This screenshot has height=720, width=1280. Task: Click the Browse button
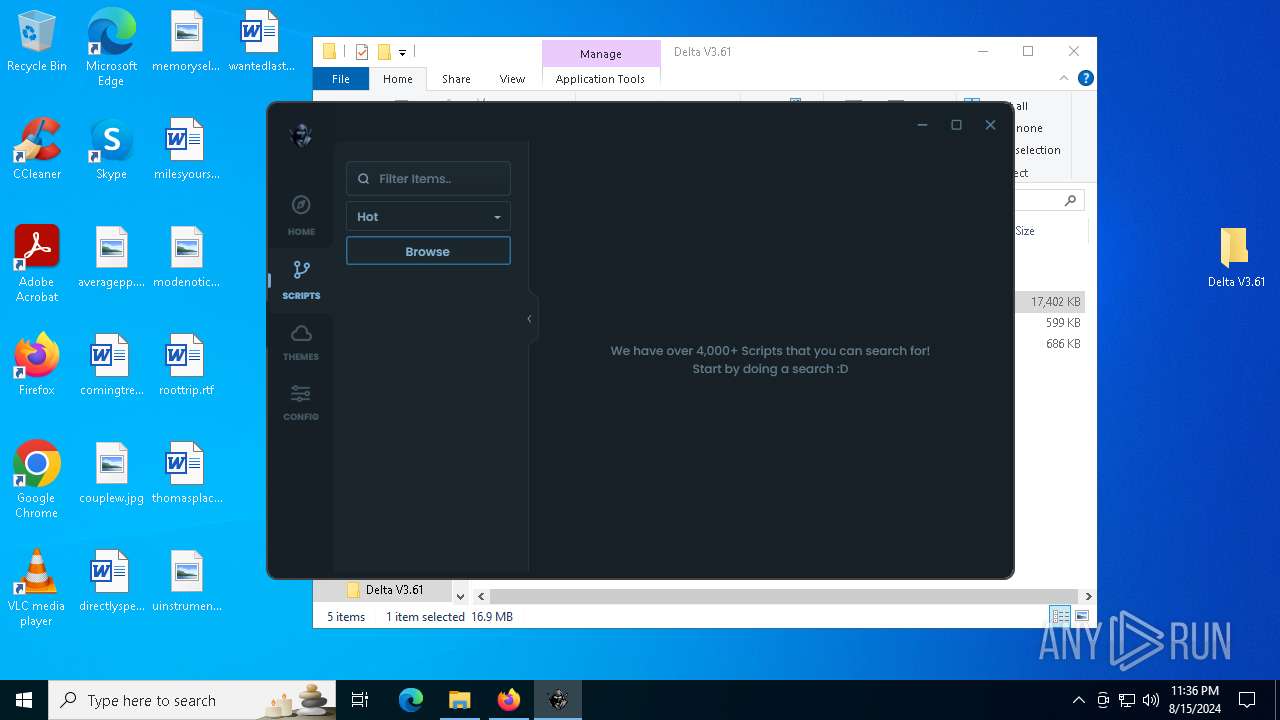[428, 251]
